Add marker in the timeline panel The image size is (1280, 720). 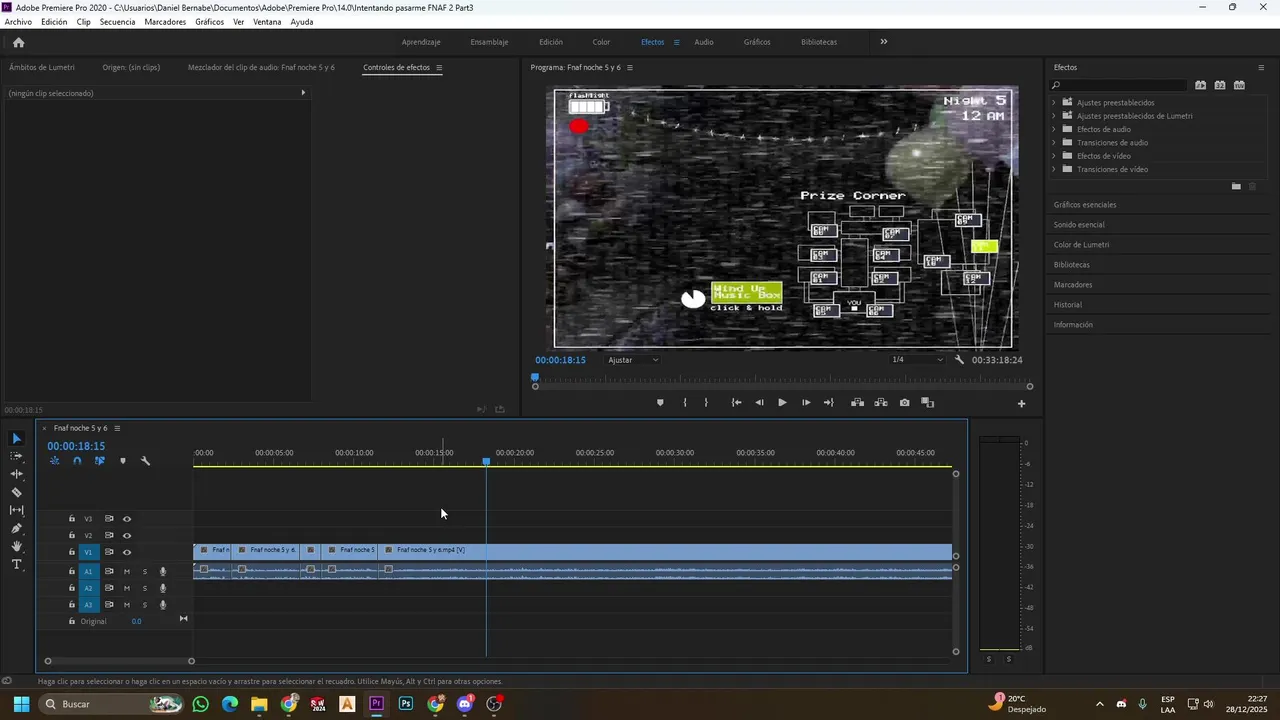click(x=123, y=461)
